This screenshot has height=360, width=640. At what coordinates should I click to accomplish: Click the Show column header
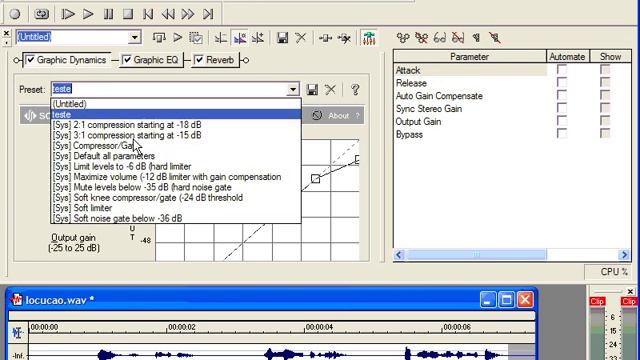(611, 57)
